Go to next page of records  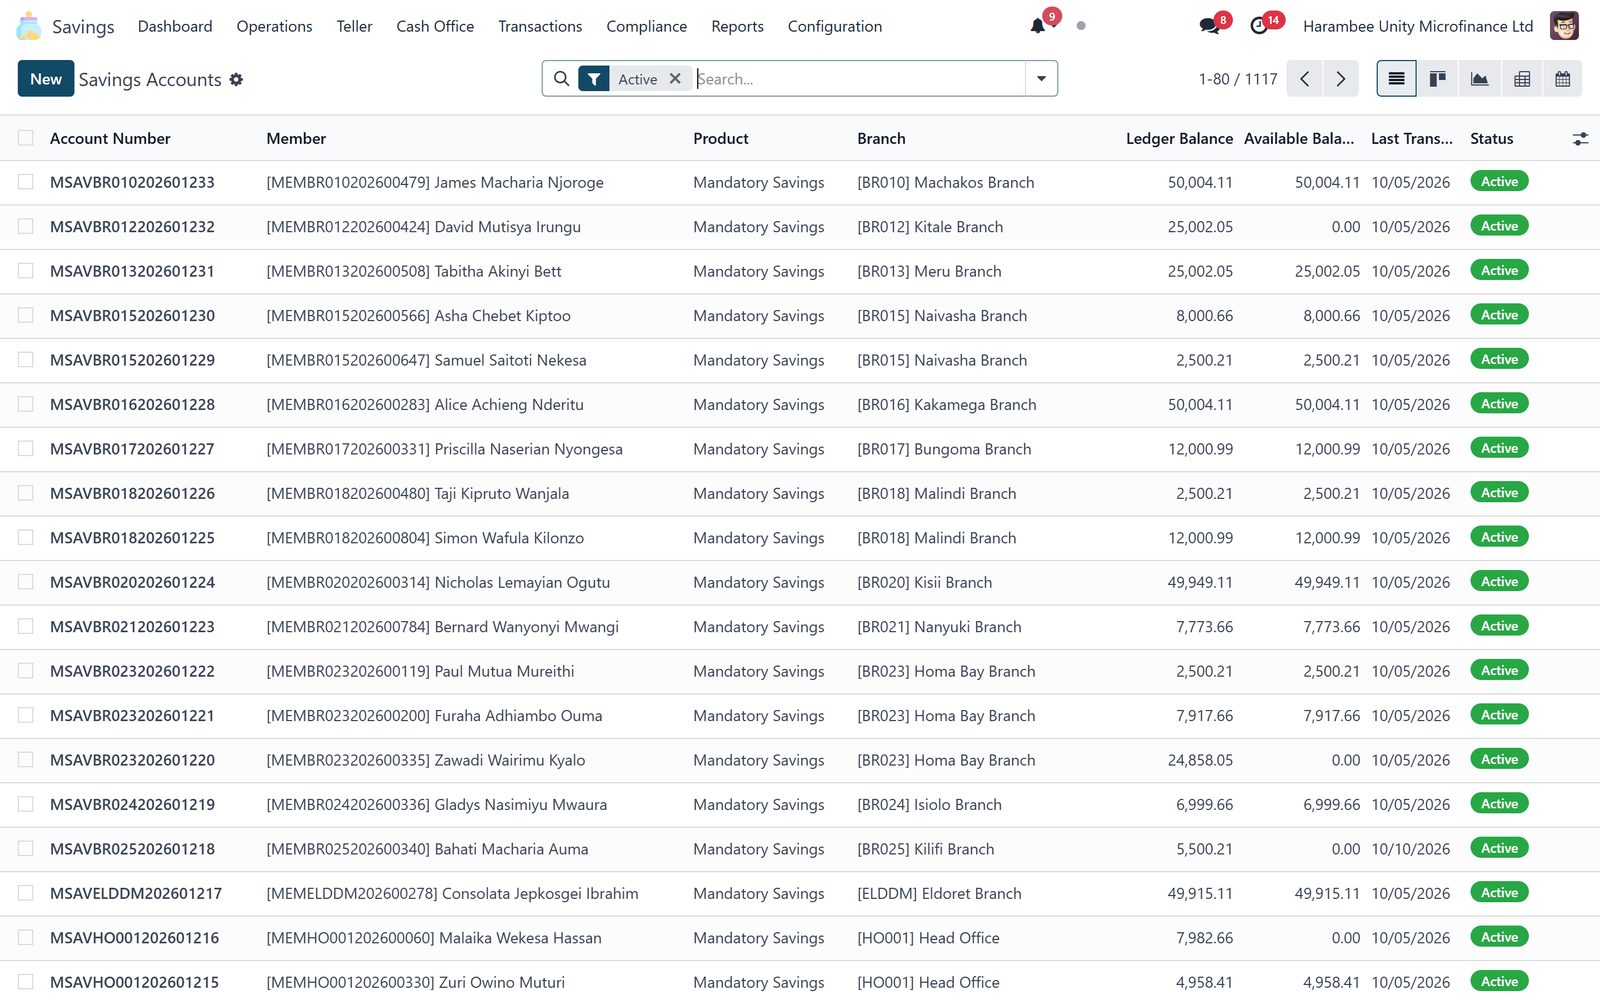coord(1341,79)
